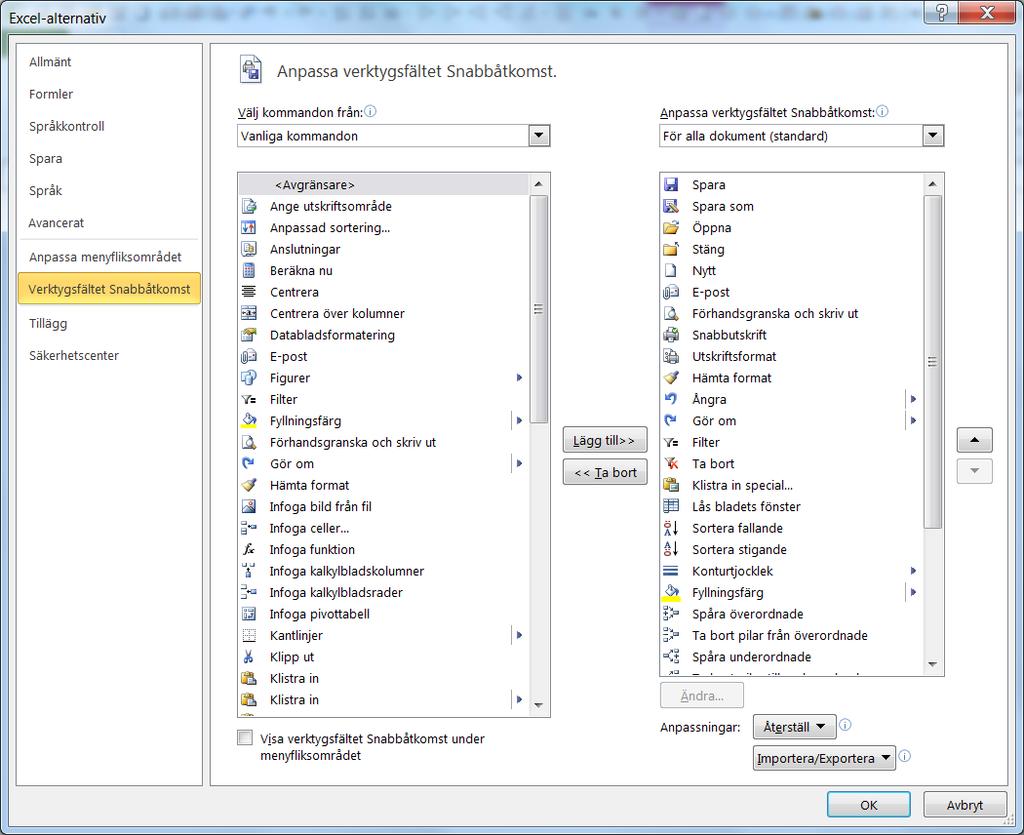Select Spåra överordnade icon
The image size is (1024, 835).
[x=671, y=614]
